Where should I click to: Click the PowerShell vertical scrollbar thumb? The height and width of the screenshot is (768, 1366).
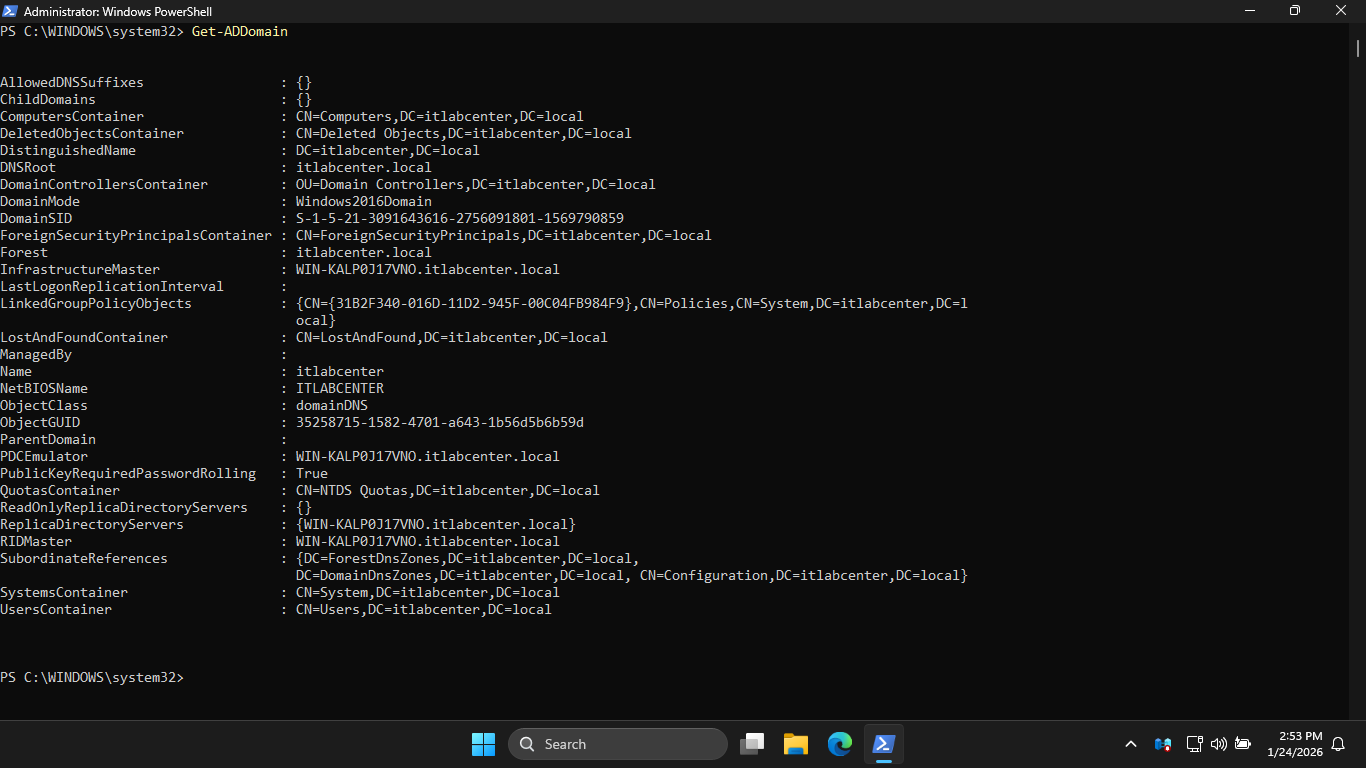[1358, 48]
